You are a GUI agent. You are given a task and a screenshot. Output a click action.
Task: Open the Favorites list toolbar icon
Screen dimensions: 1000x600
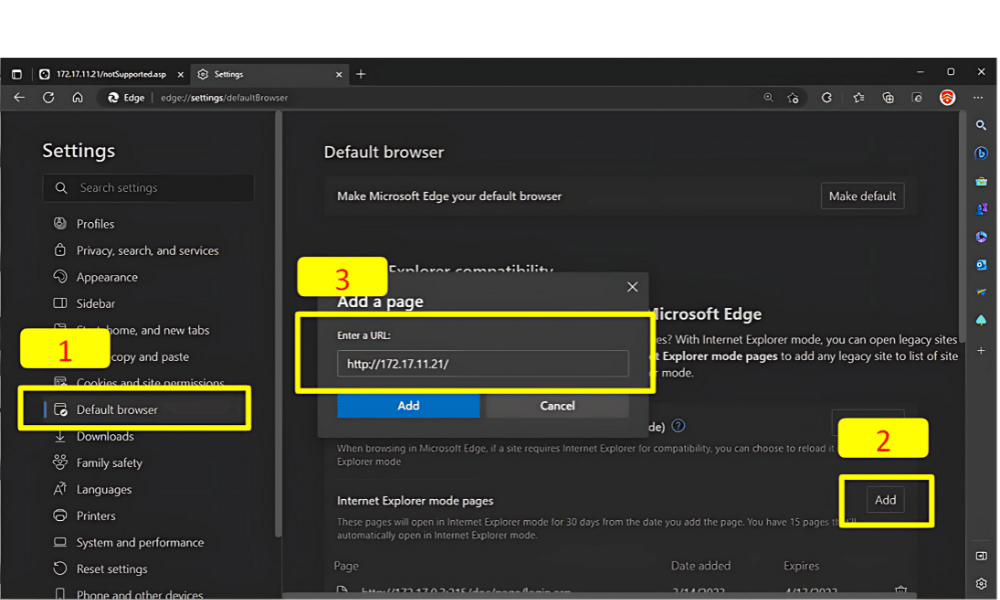(x=858, y=98)
